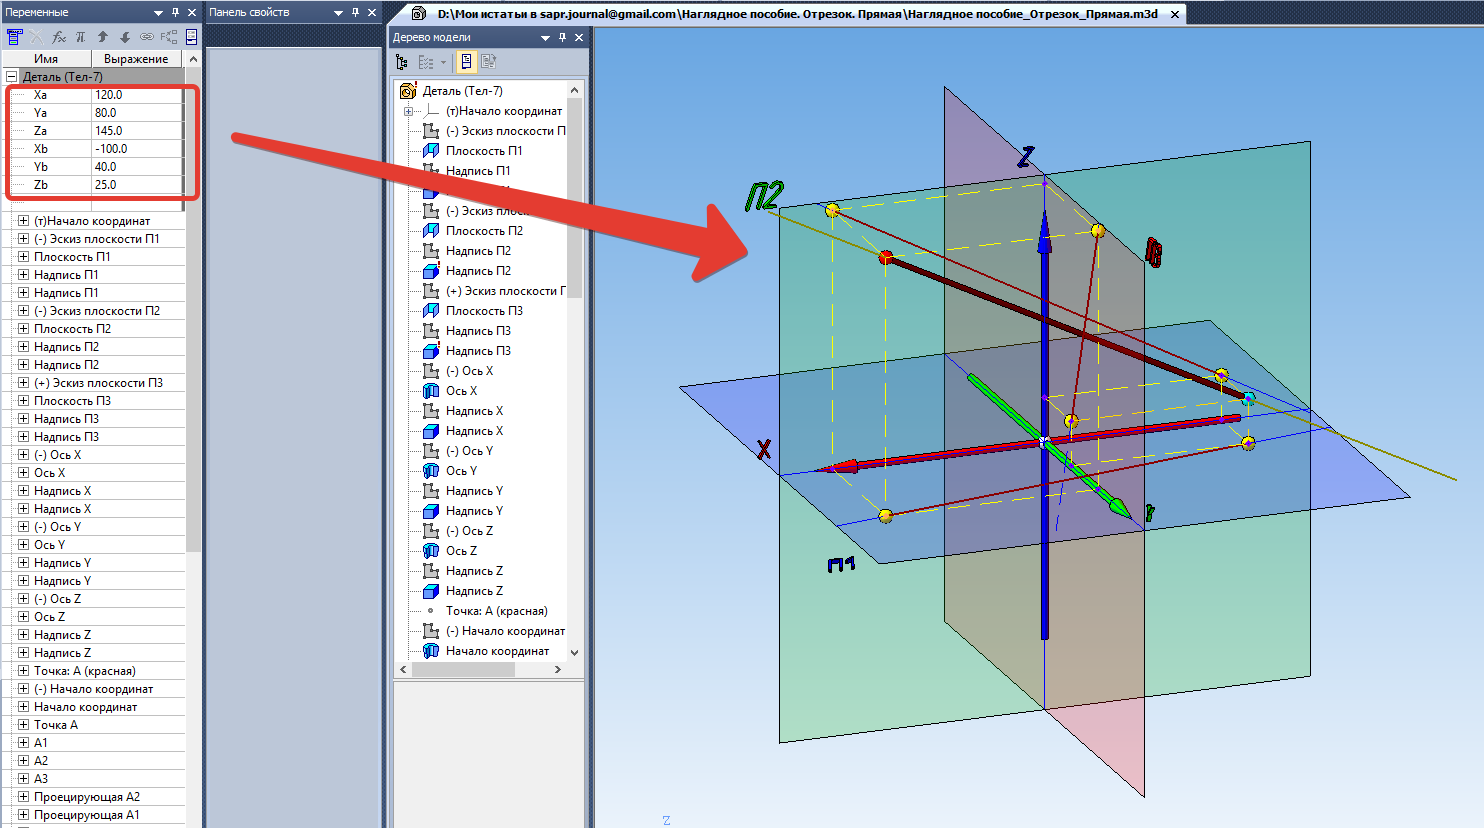Open the composition dropdown arrow in Дерево модели toolbar
The height and width of the screenshot is (828, 1484).
(443, 62)
